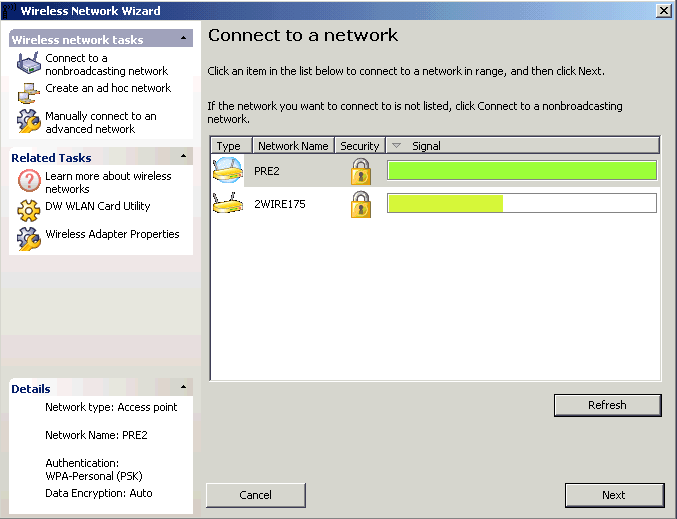
Task: Open Create an ad hoc network
Action: tap(108, 88)
